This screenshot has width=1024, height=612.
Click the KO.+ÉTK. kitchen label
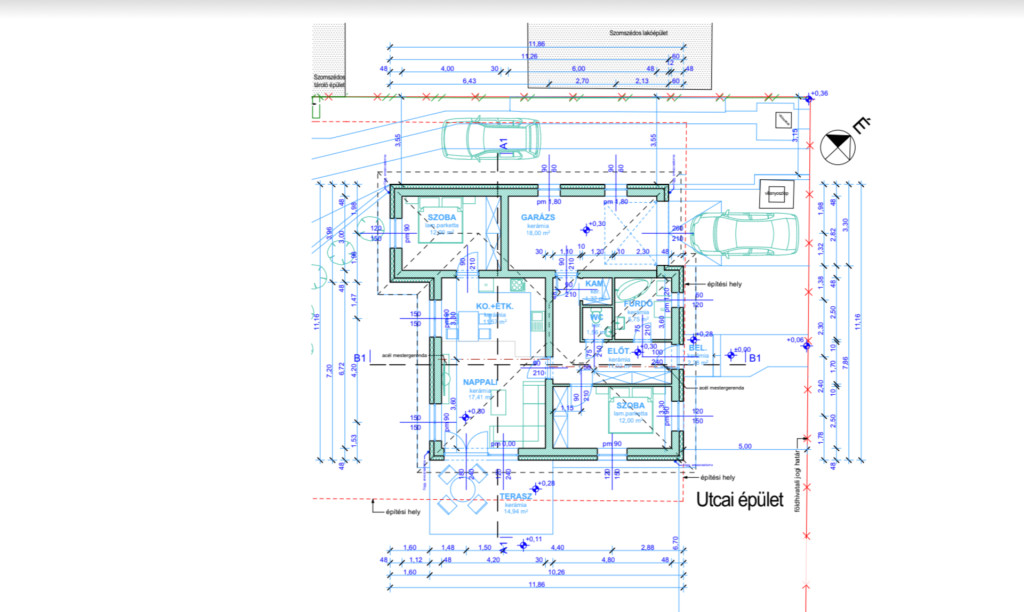[x=495, y=305]
